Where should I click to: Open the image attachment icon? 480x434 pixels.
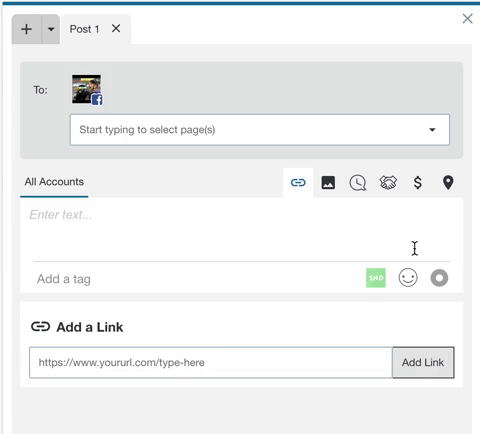pyautogui.click(x=328, y=183)
